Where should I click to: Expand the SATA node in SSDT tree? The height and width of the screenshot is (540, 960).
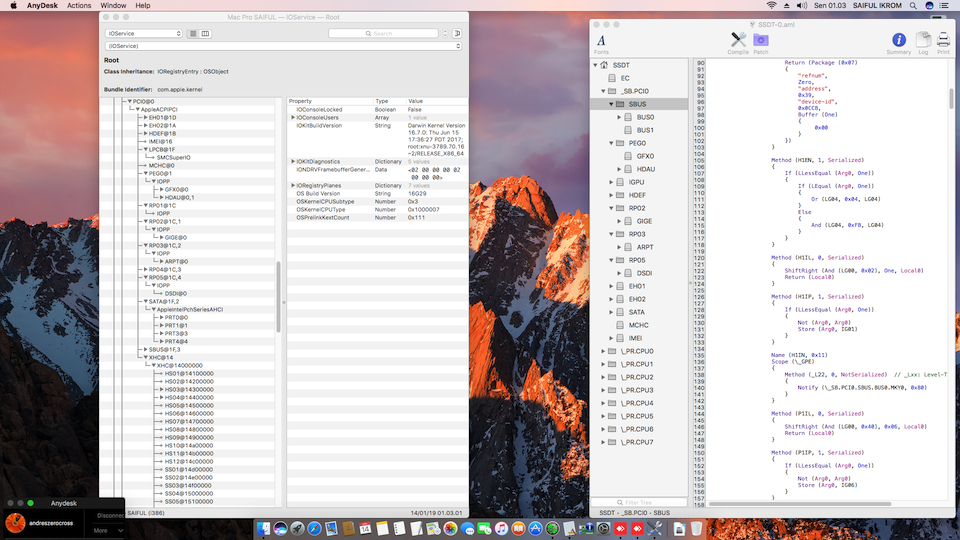pos(611,312)
